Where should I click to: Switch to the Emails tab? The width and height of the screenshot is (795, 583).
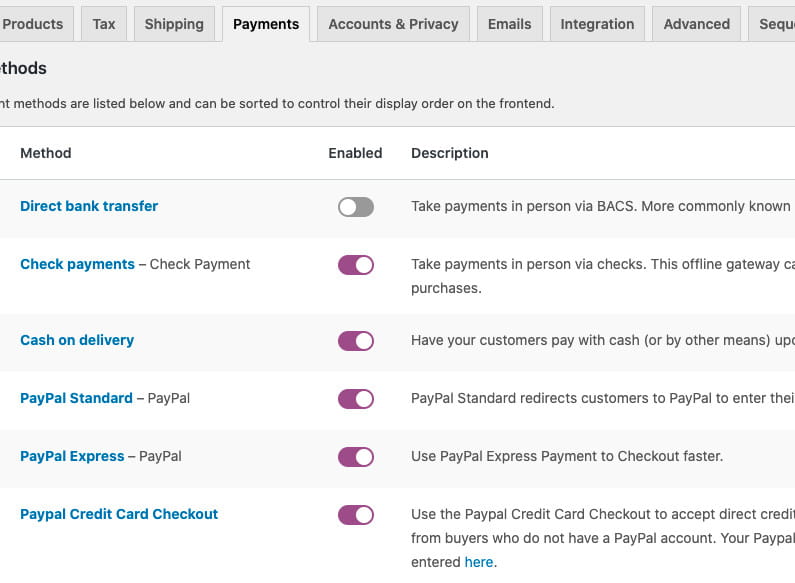pyautogui.click(x=510, y=24)
